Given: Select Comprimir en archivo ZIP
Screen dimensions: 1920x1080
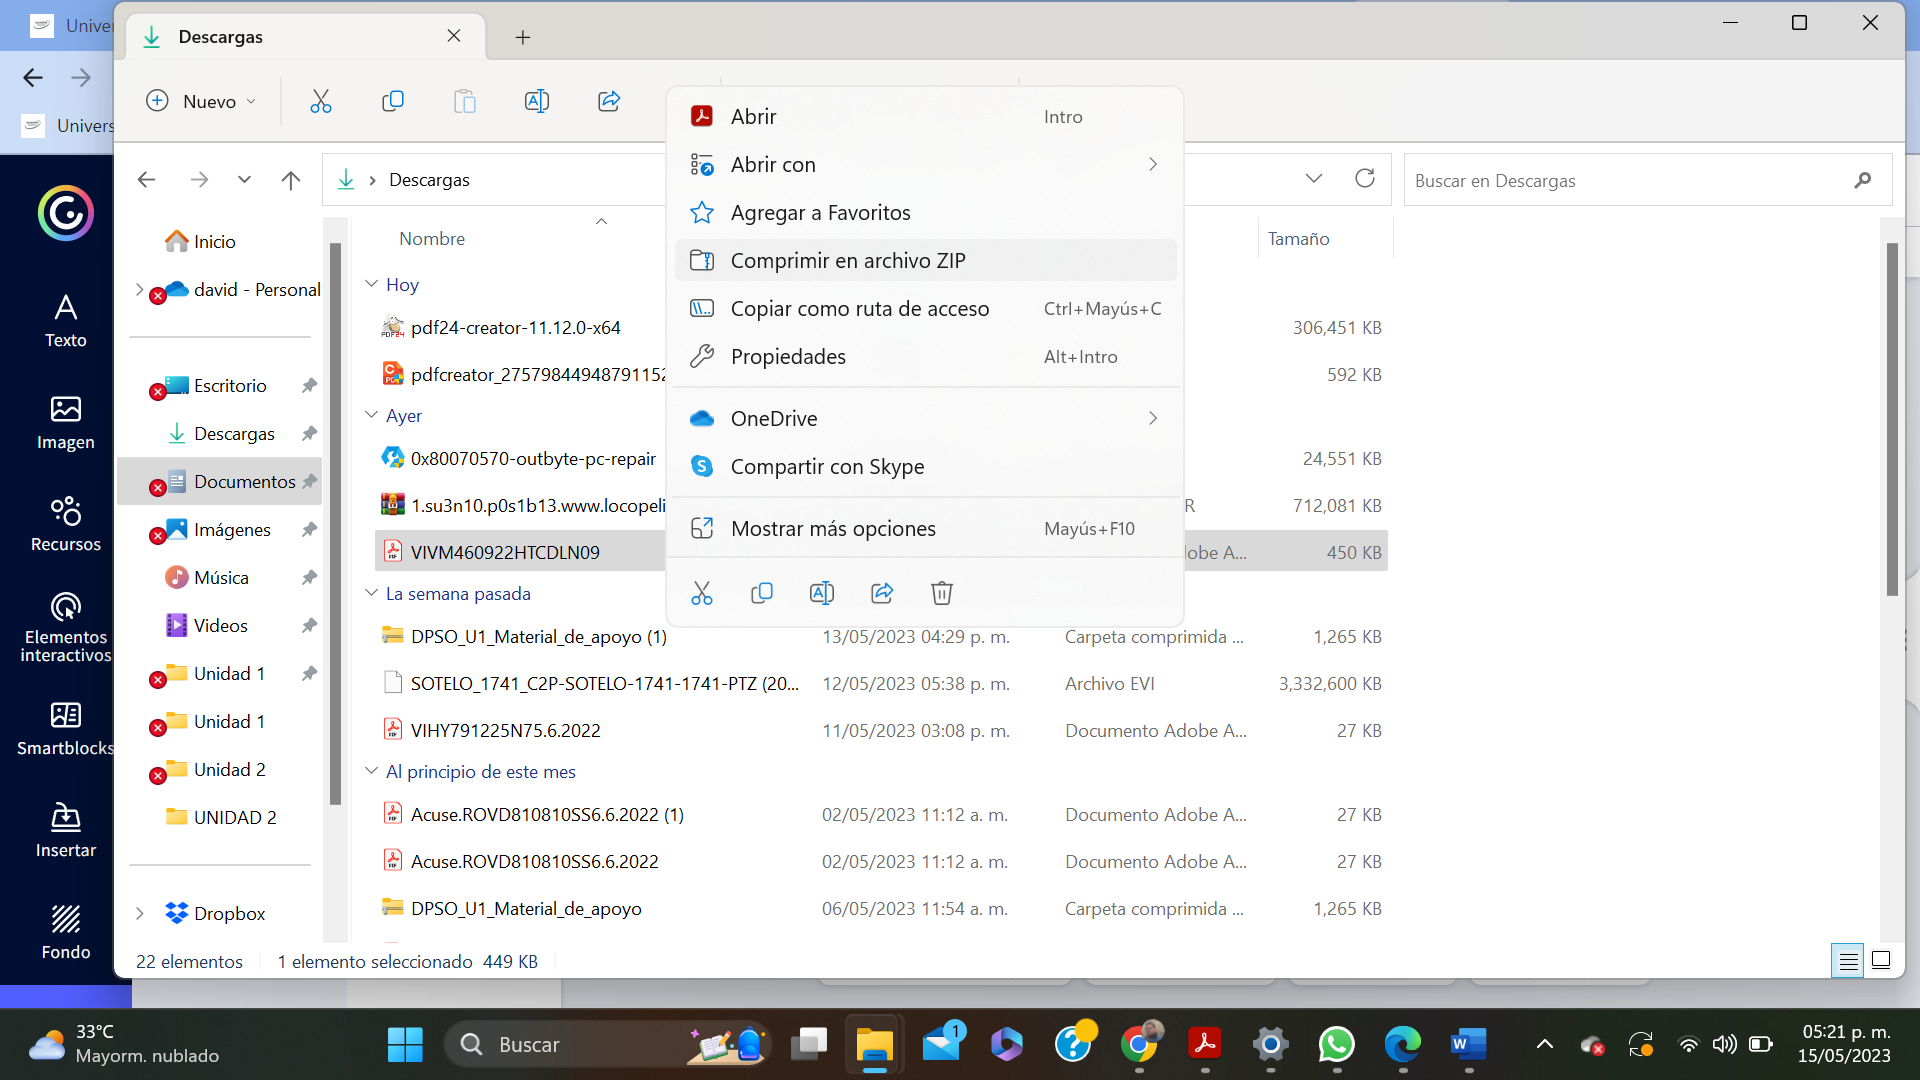Looking at the screenshot, I should 847,261.
